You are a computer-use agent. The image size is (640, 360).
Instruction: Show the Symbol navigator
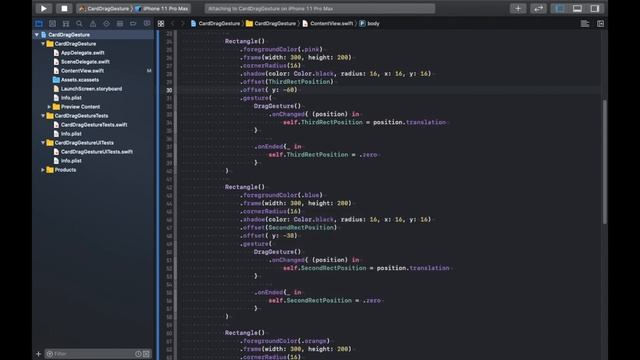[x=66, y=24]
